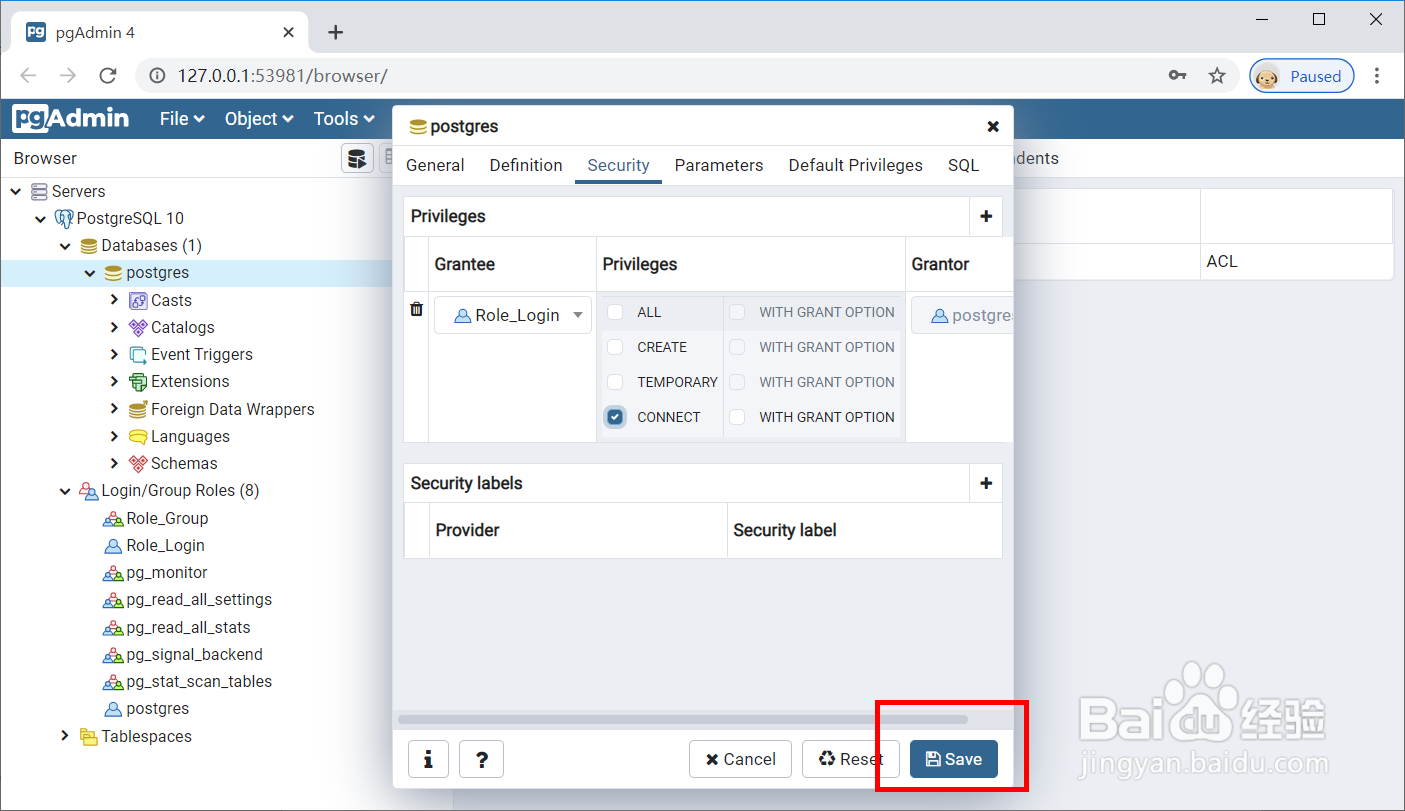
Task: Enable the ALL privilege checkbox
Action: click(615, 312)
